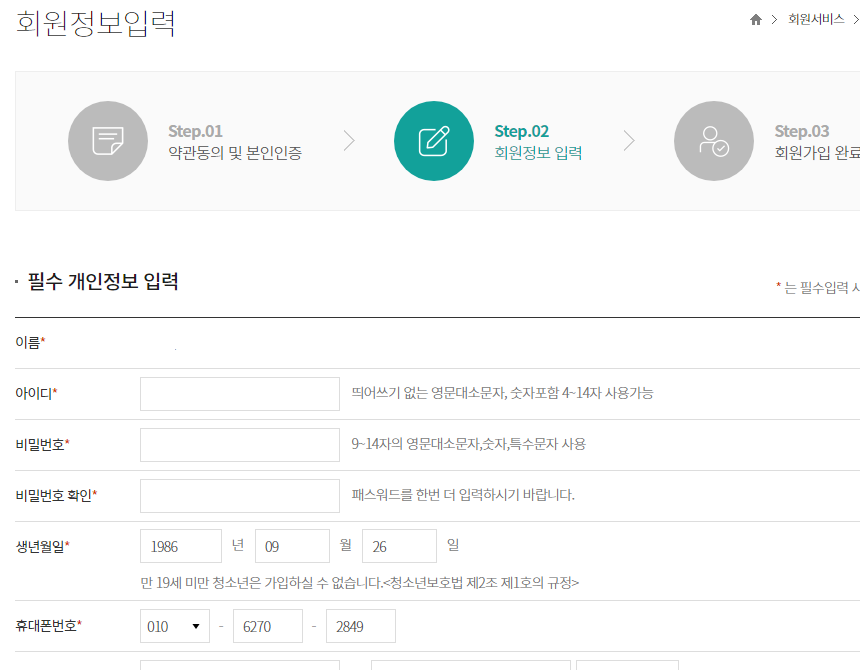Click the arrow between Step.02 and Step.03

[631, 140]
